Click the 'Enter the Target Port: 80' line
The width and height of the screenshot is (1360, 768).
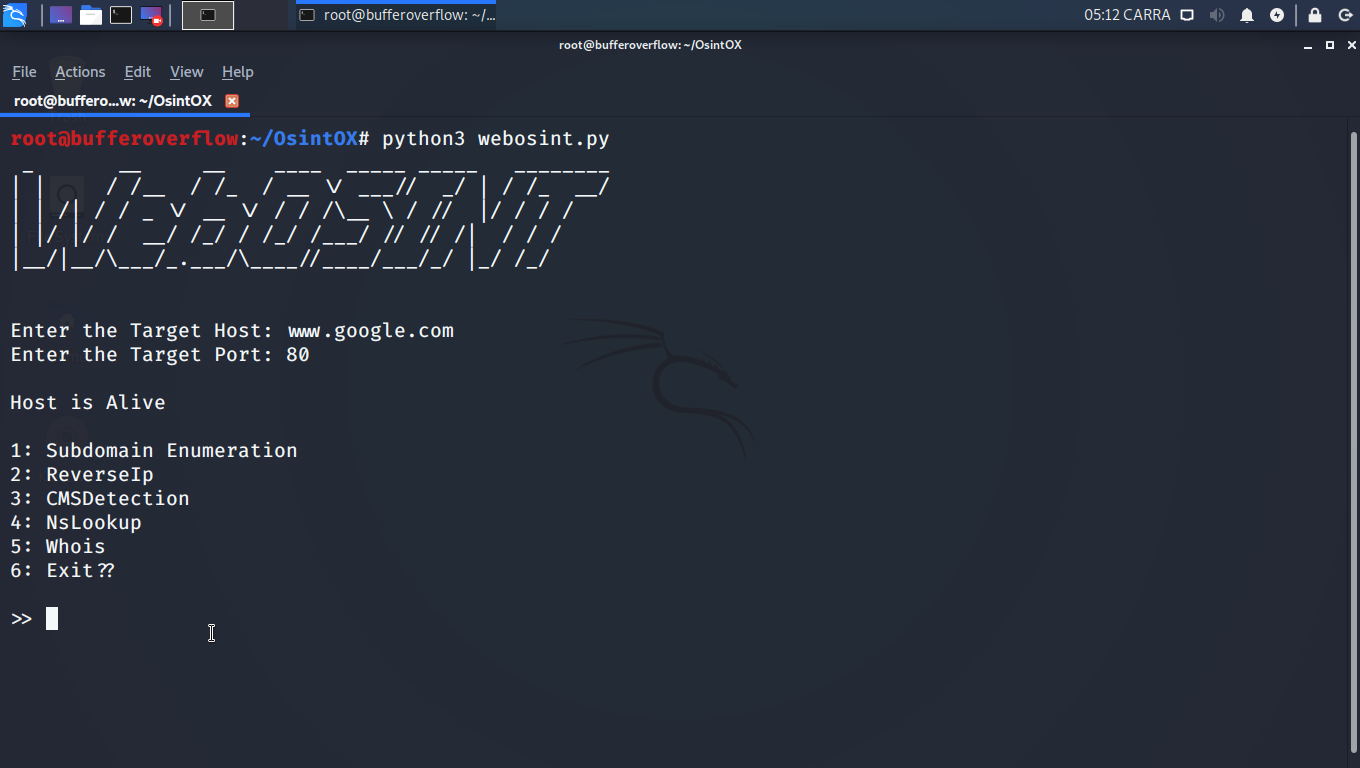[x=160, y=355]
